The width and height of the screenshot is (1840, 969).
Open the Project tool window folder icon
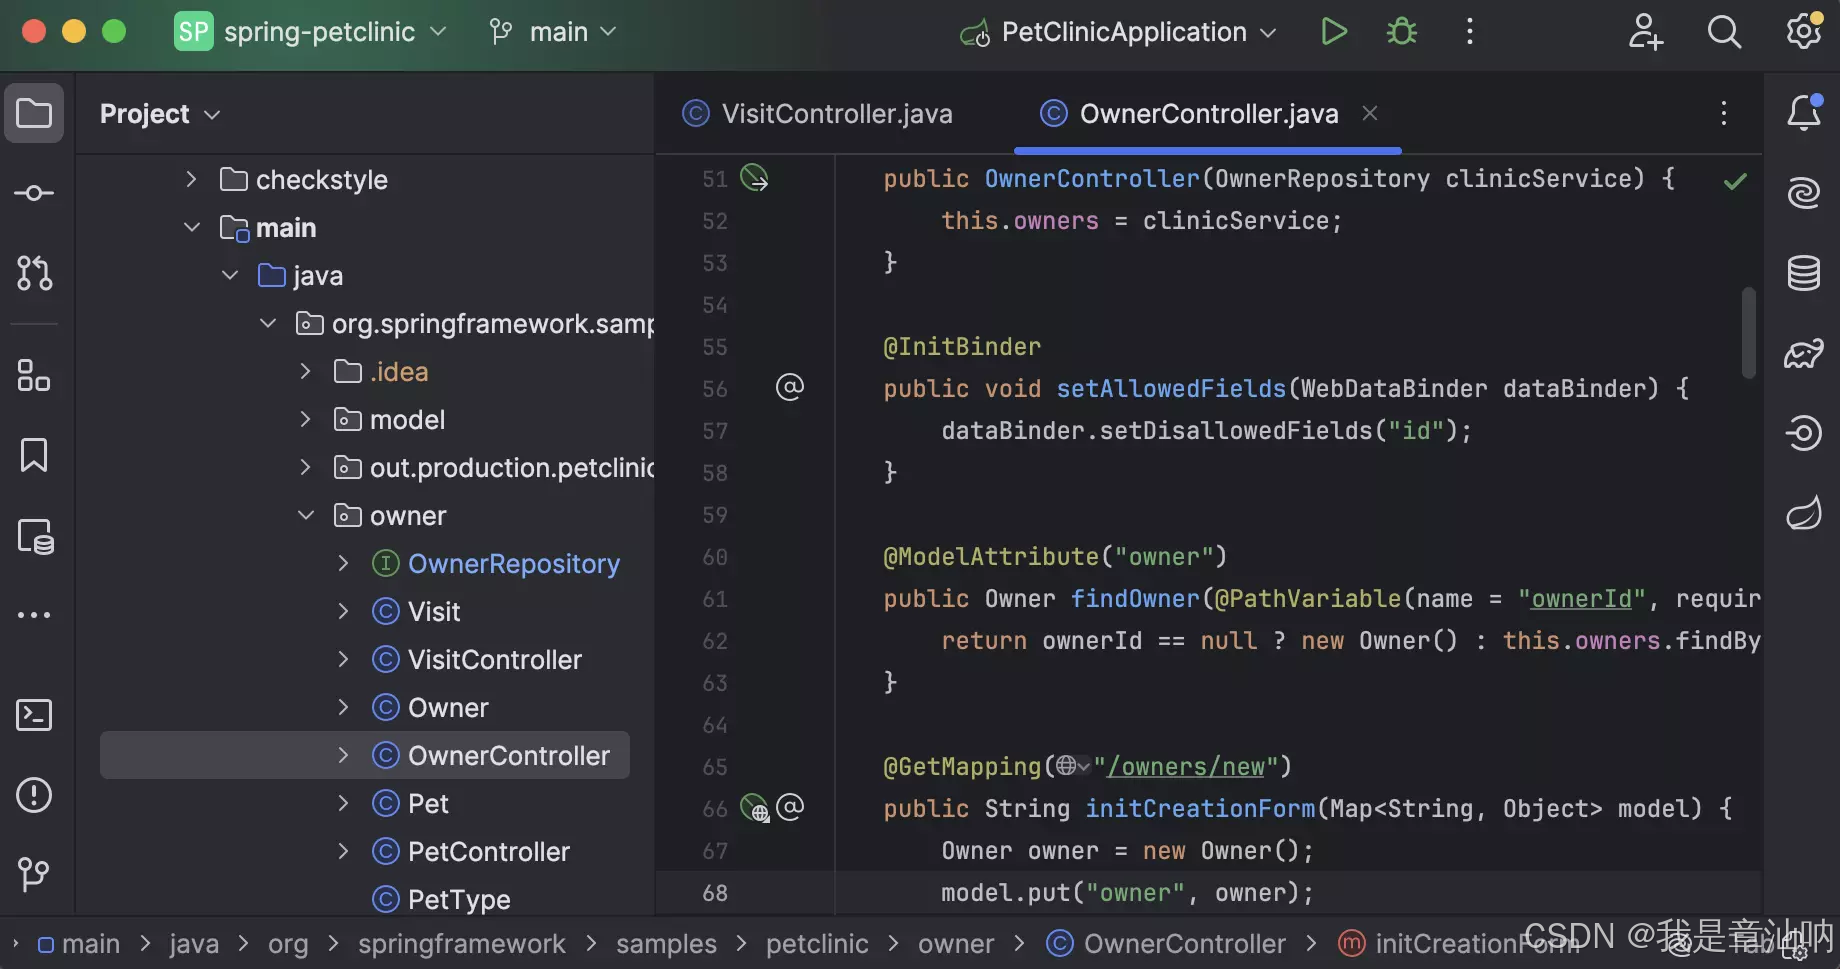click(34, 113)
